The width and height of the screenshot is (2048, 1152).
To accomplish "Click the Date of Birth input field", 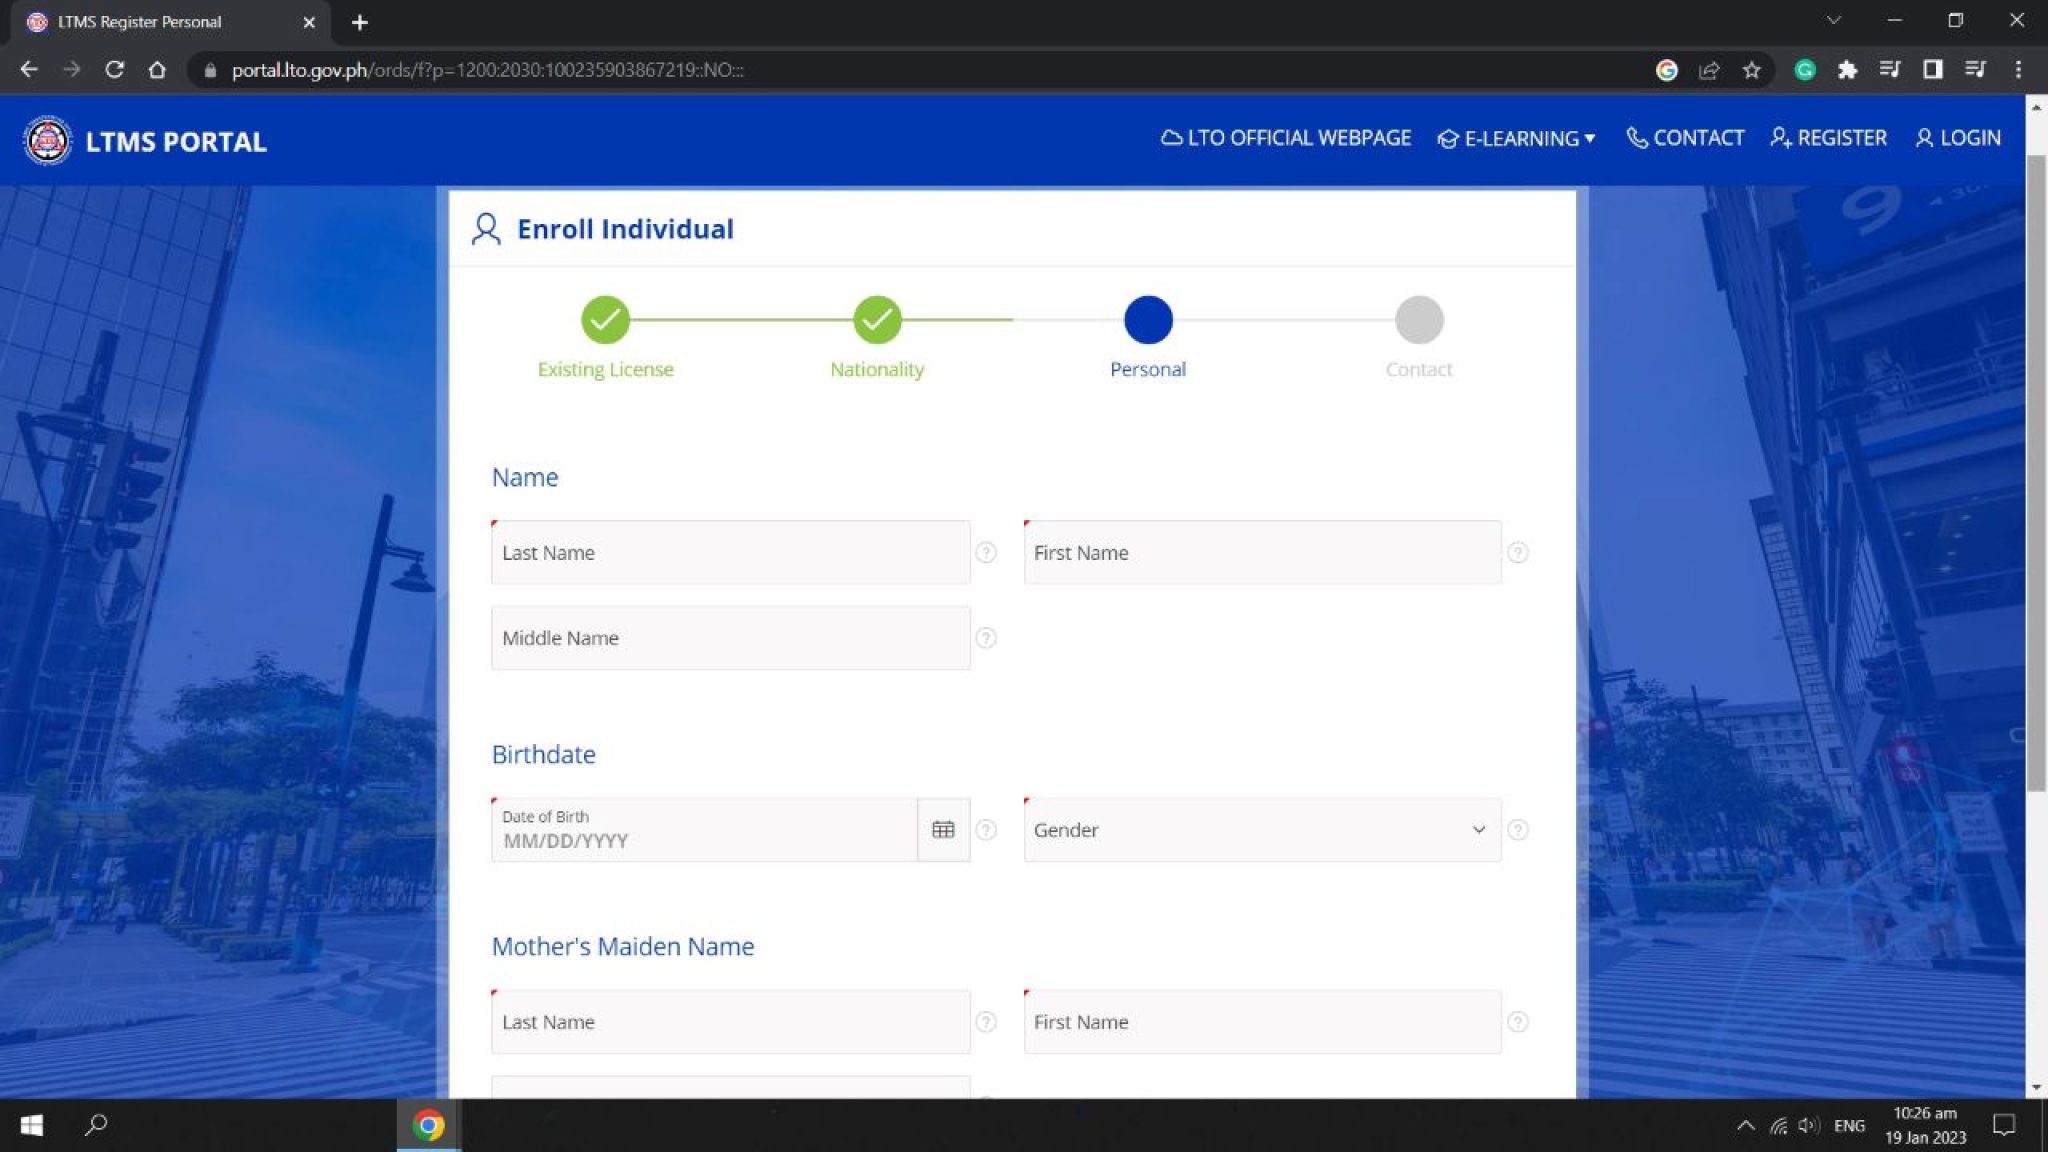I will tap(704, 829).
